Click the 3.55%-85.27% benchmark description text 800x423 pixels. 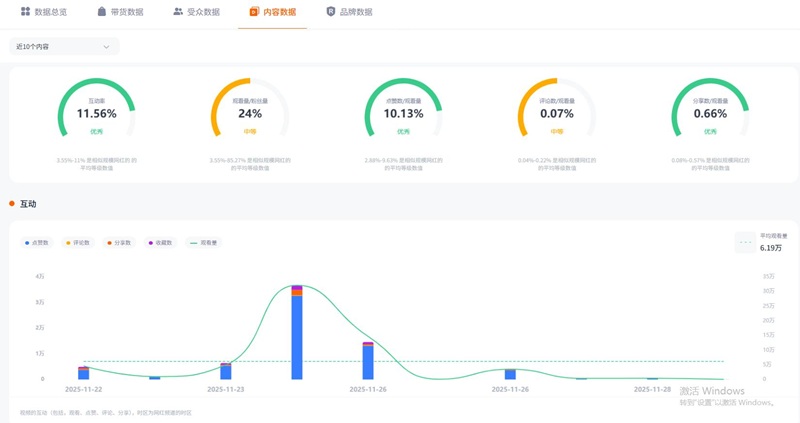(x=250, y=164)
